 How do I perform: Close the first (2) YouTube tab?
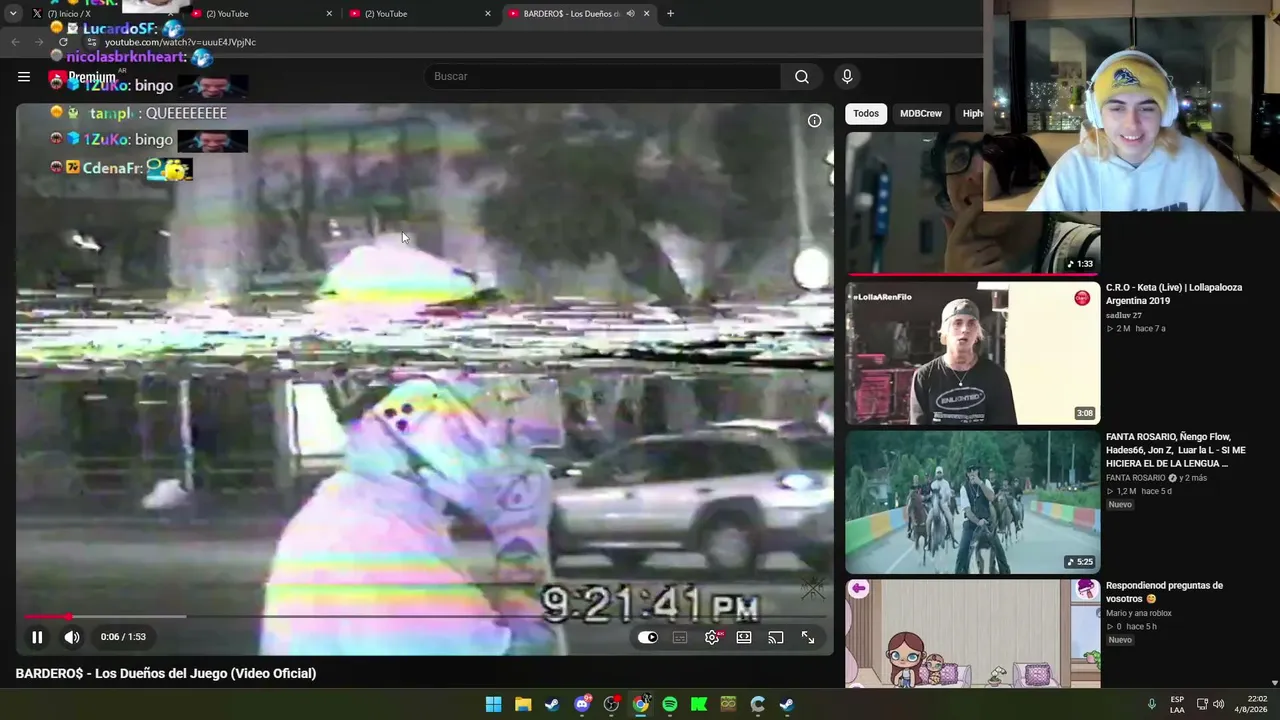[x=329, y=13]
